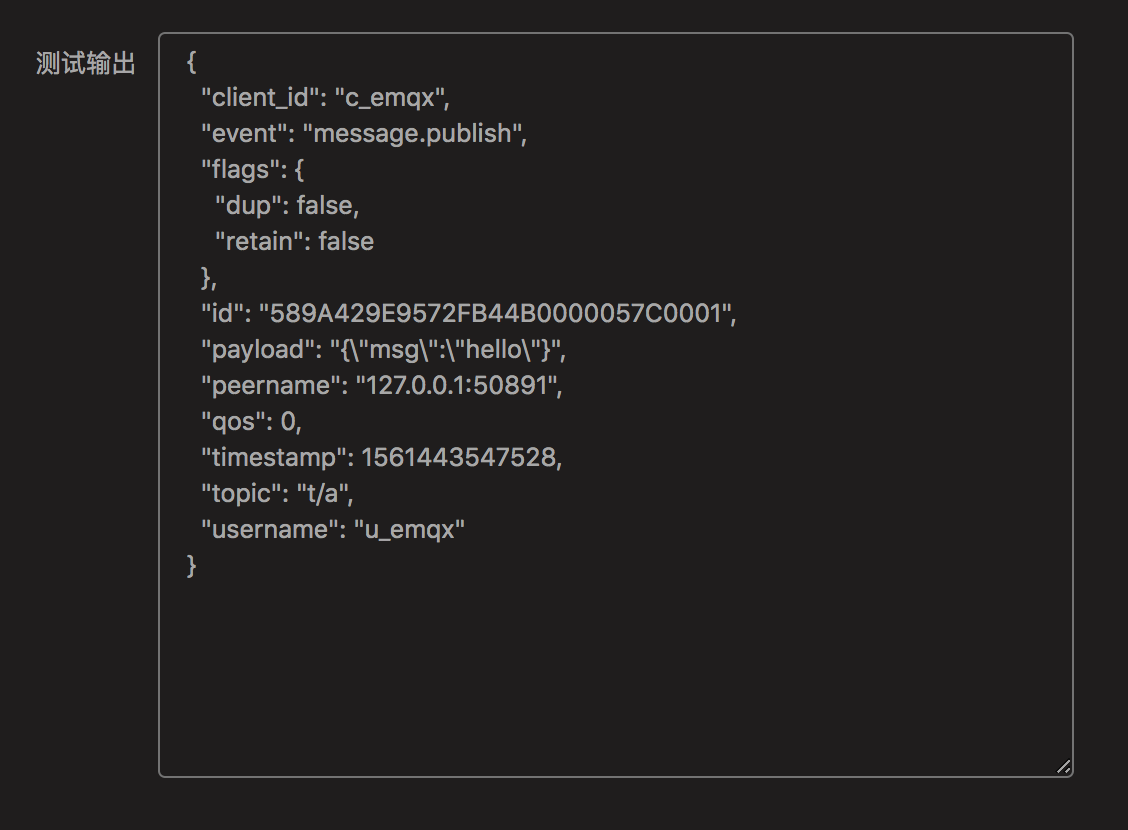Image resolution: width=1128 pixels, height=830 pixels.
Task: Click the timestamp value 1561443547528
Action: click(458, 458)
